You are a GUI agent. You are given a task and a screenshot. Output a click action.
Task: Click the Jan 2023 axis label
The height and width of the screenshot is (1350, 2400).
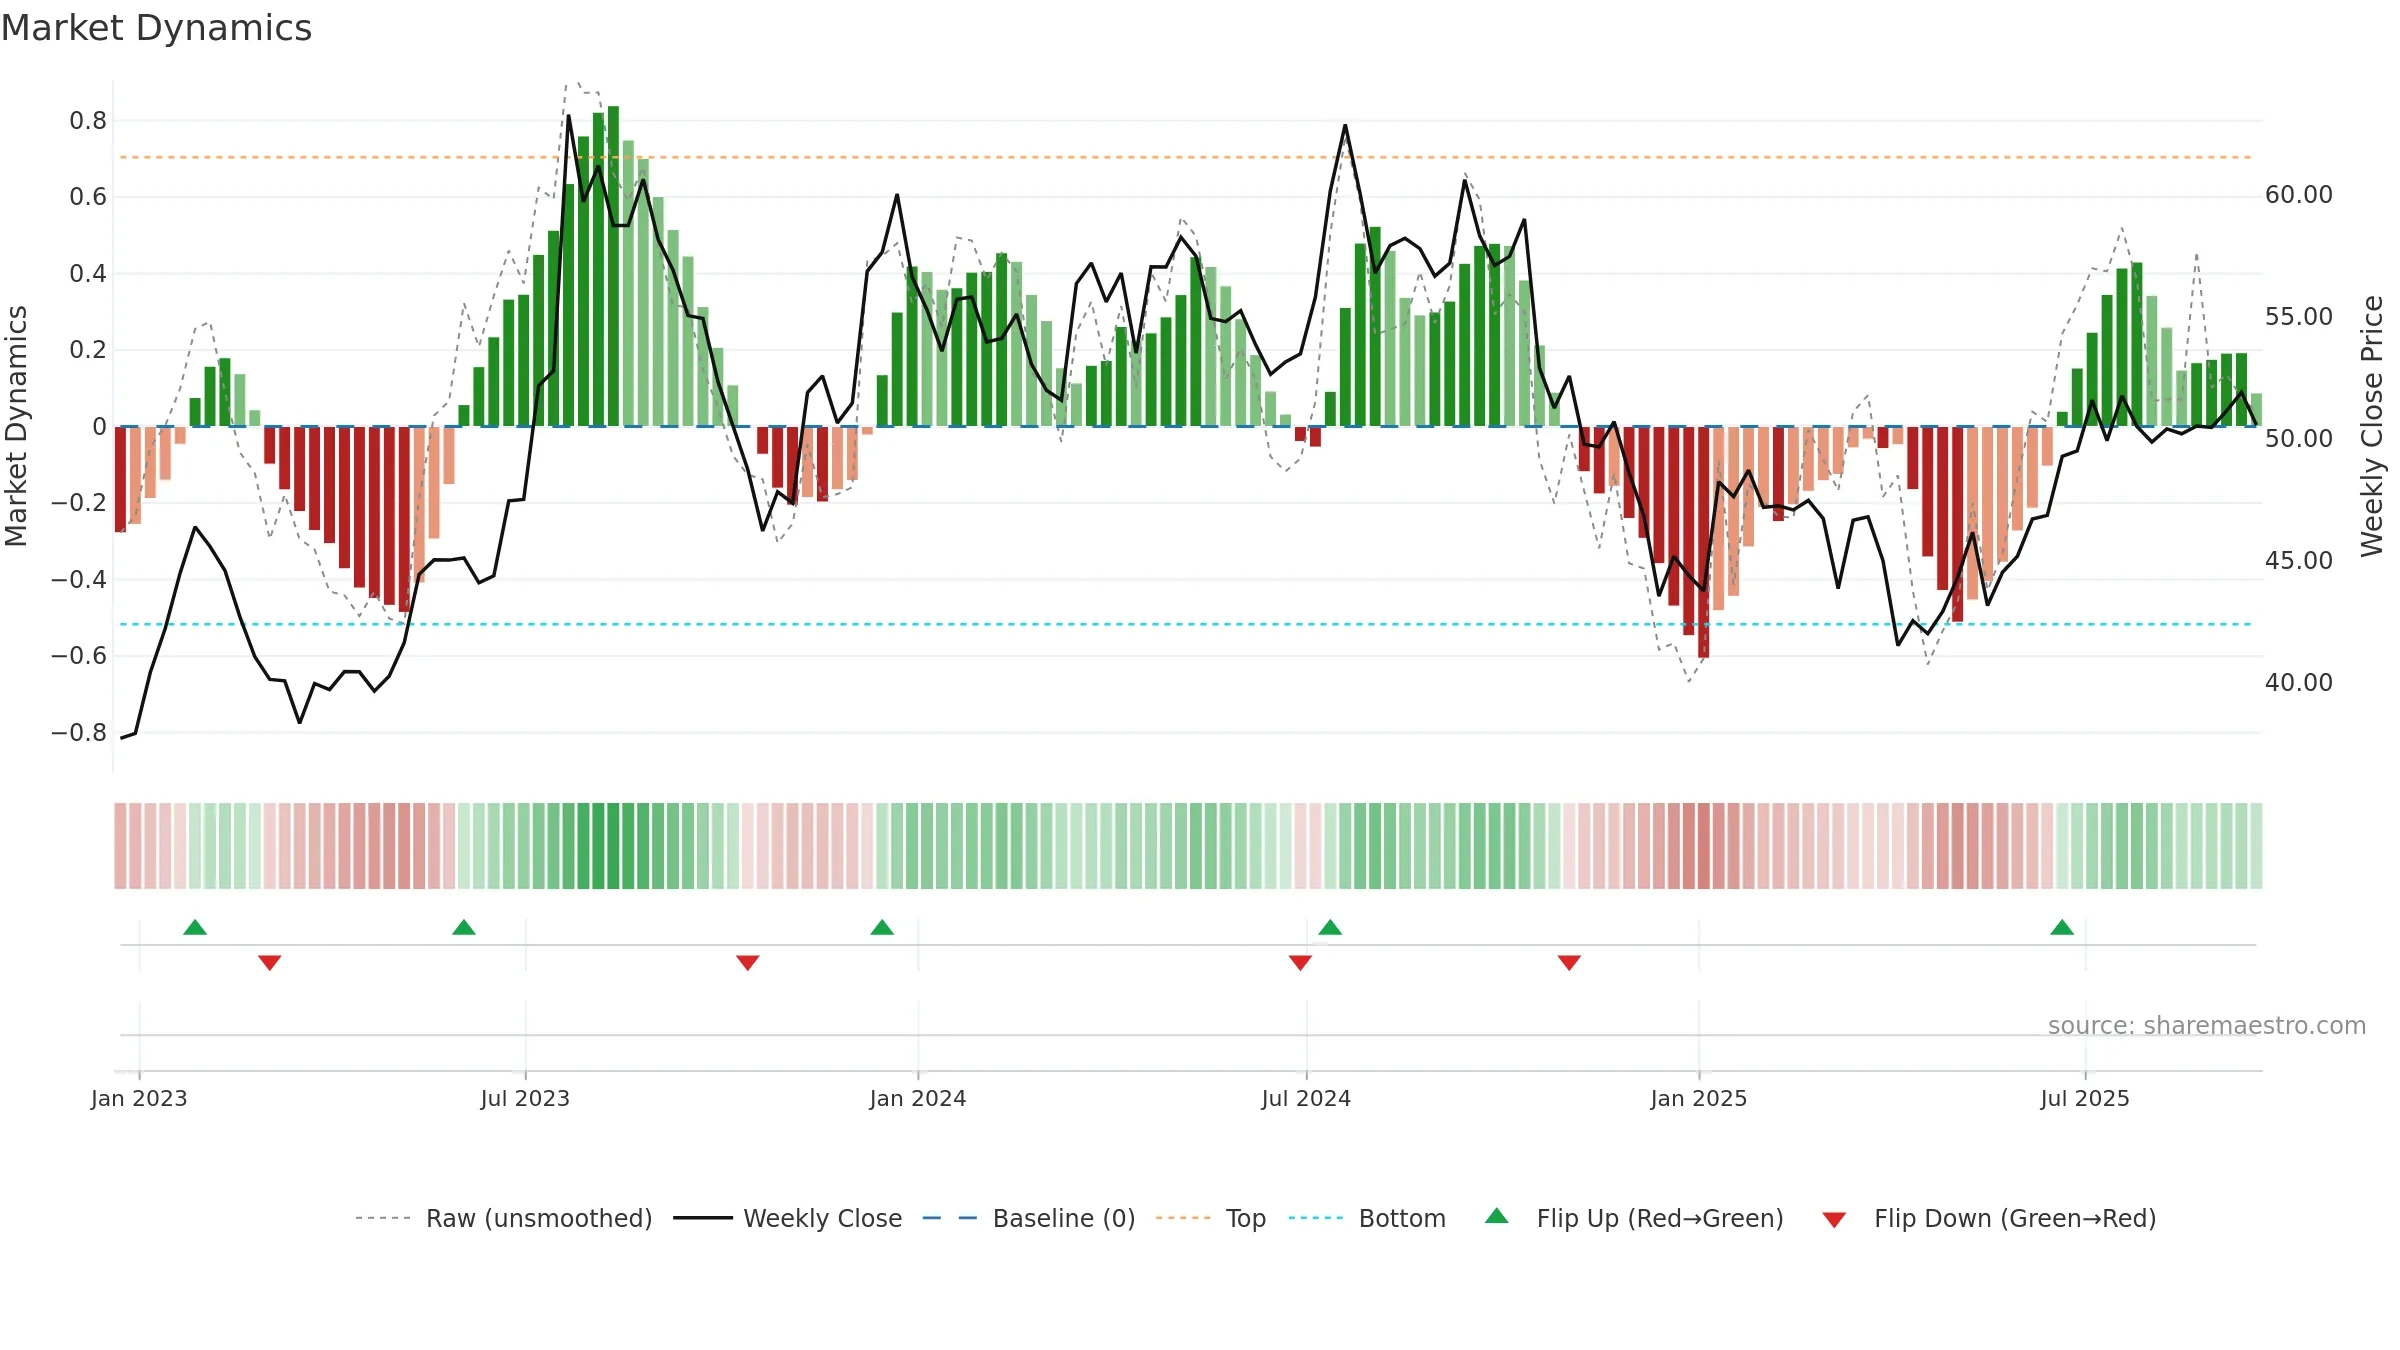(x=139, y=1098)
